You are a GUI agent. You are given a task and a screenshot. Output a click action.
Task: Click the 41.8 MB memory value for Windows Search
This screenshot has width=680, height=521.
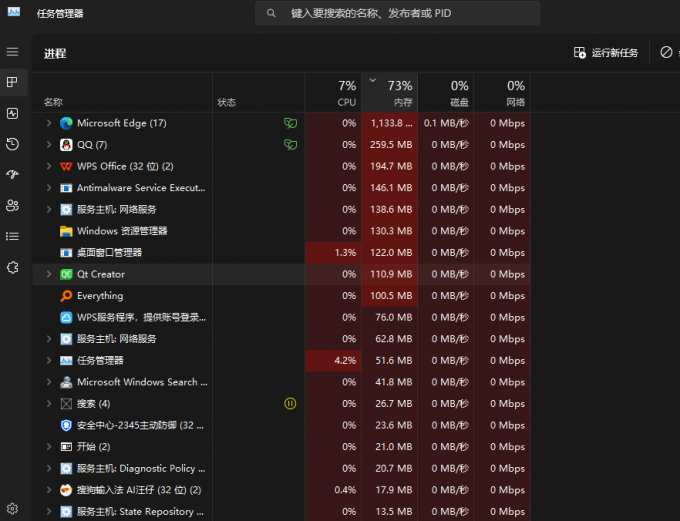tap(394, 382)
